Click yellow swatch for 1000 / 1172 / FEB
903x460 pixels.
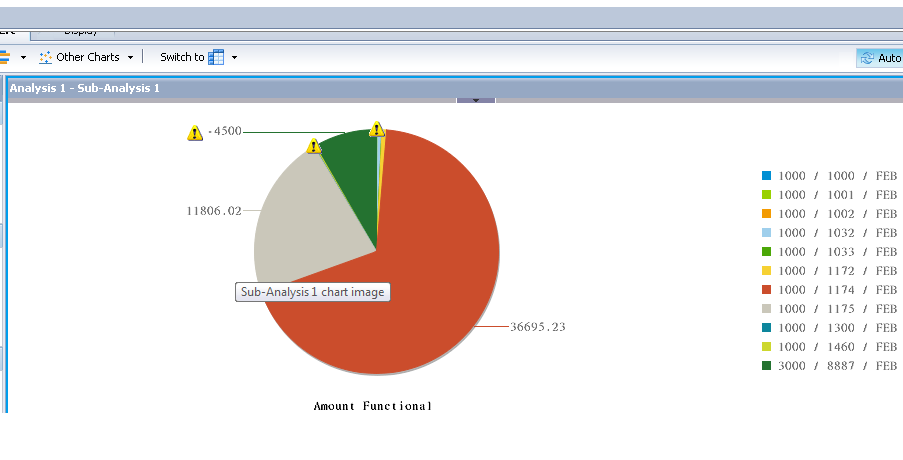tap(766, 271)
